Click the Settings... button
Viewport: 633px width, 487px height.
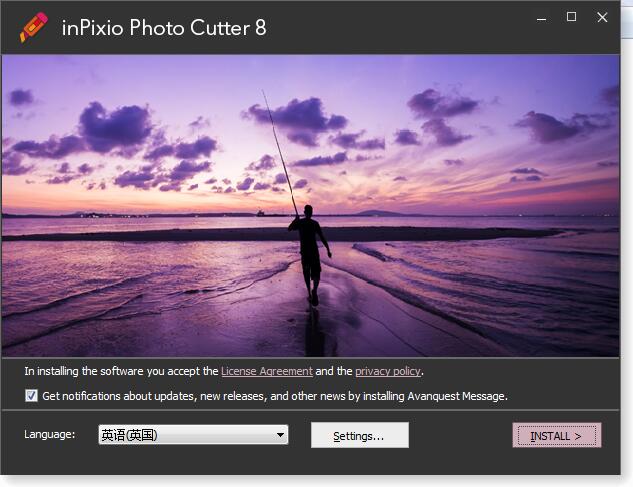[360, 435]
